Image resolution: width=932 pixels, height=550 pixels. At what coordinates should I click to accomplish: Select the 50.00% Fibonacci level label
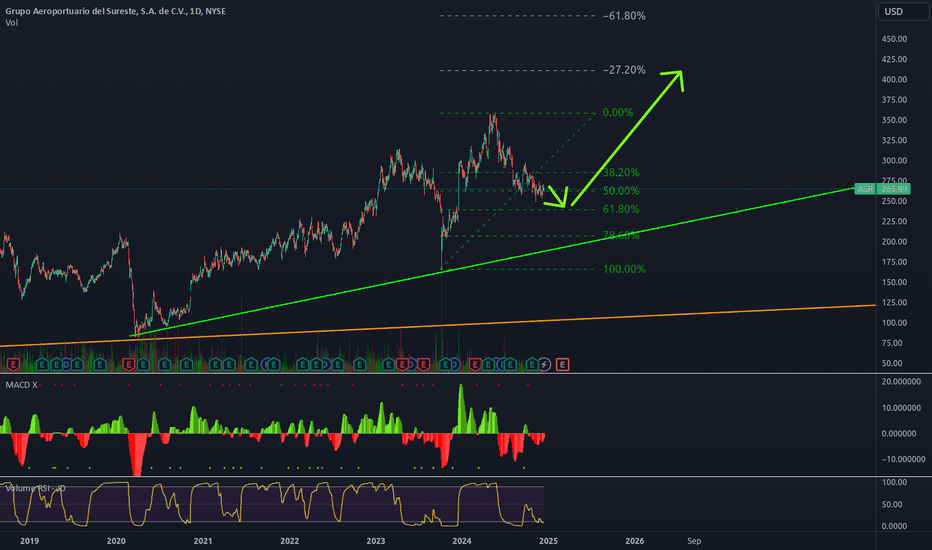(x=621, y=191)
